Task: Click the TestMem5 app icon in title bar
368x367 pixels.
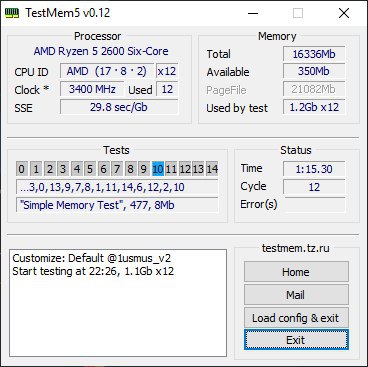Action: [x=12, y=13]
